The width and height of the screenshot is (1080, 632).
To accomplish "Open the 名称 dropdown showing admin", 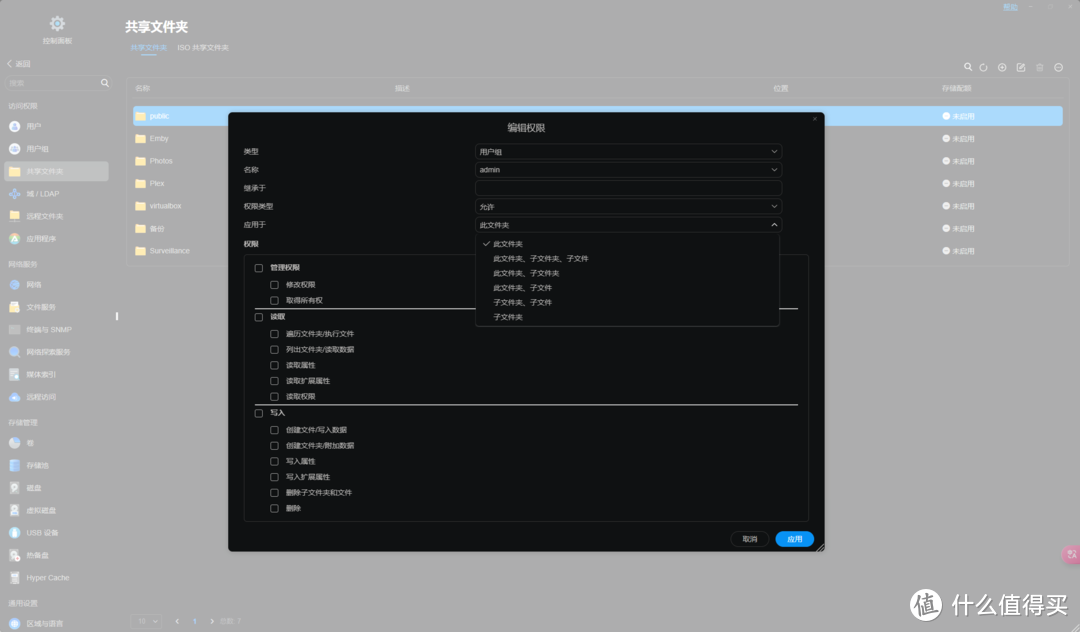I will (628, 169).
